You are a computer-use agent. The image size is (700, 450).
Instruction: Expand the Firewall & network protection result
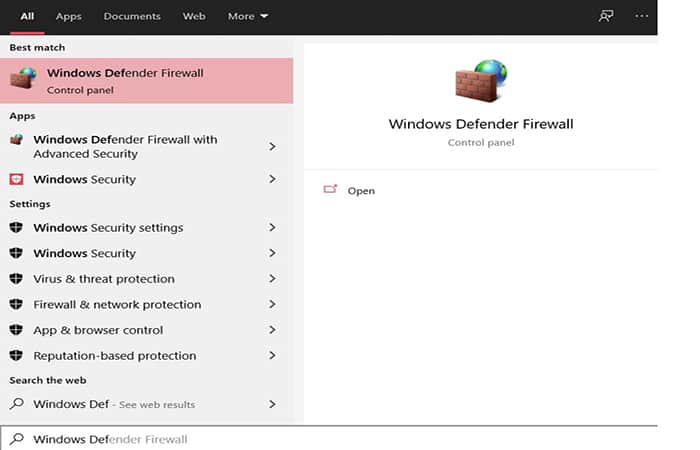click(272, 305)
